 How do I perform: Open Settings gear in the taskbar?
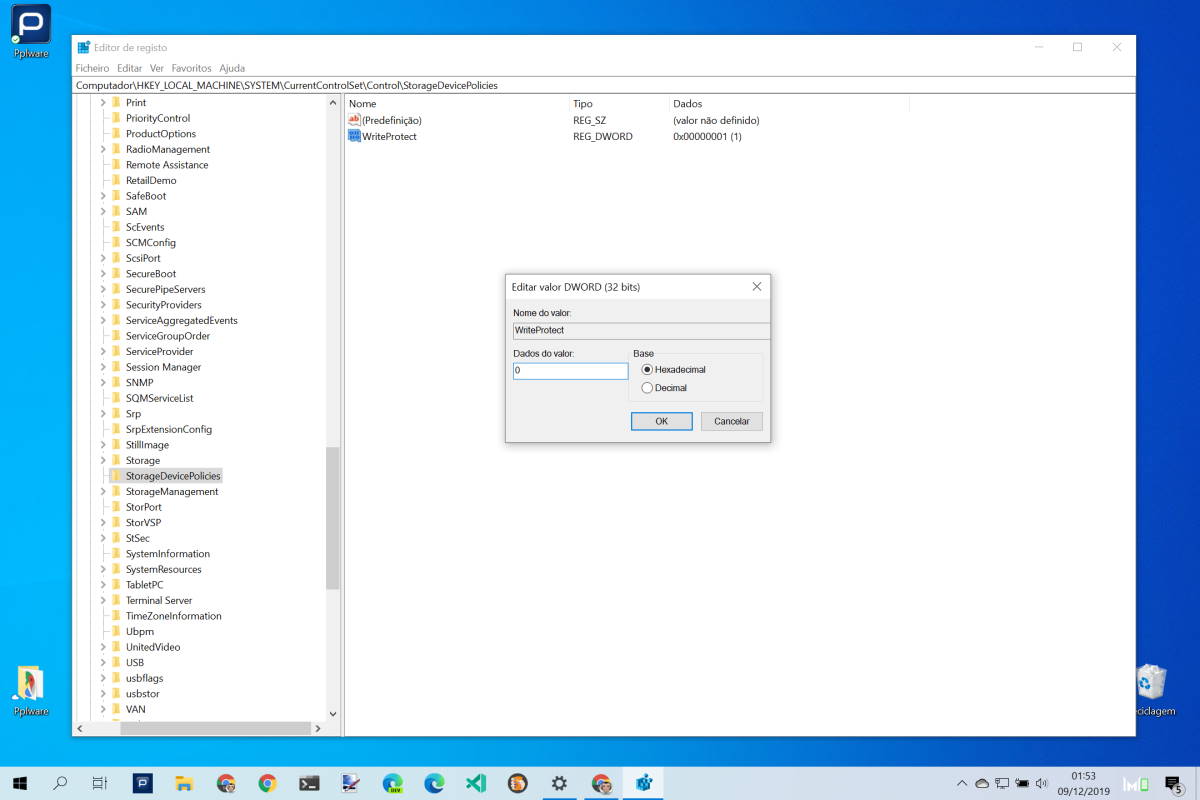click(559, 783)
